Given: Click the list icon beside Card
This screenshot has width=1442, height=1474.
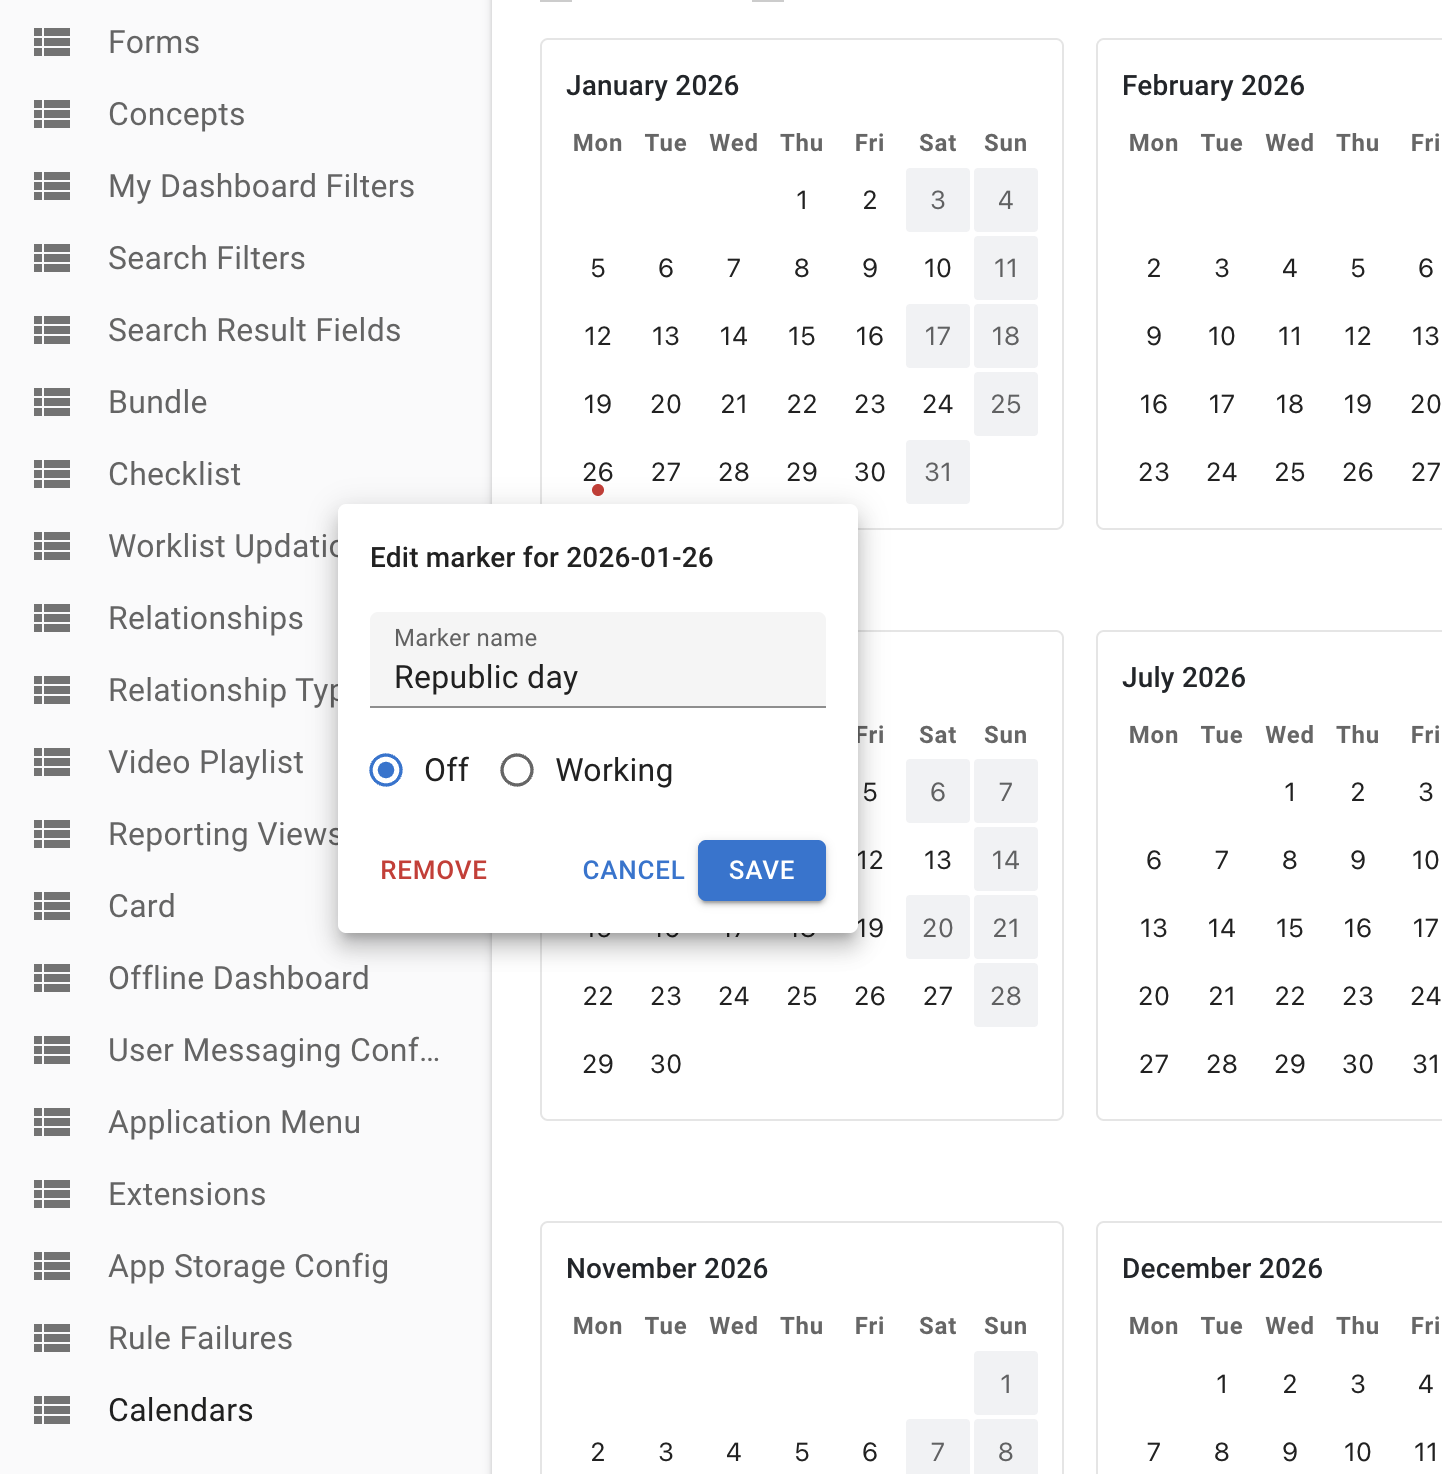Looking at the screenshot, I should 52,906.
